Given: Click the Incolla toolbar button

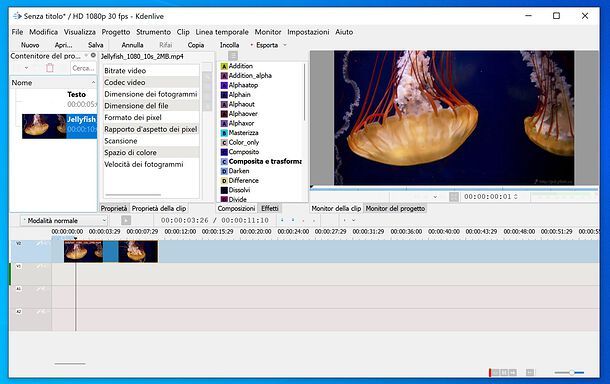Looking at the screenshot, I should pos(230,45).
